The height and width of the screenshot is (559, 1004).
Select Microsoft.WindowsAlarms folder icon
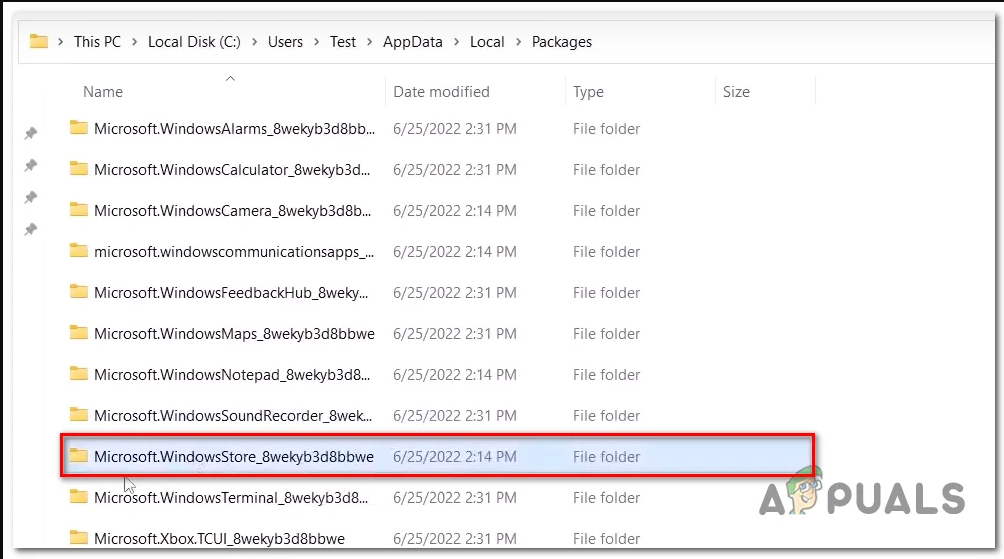tap(79, 127)
